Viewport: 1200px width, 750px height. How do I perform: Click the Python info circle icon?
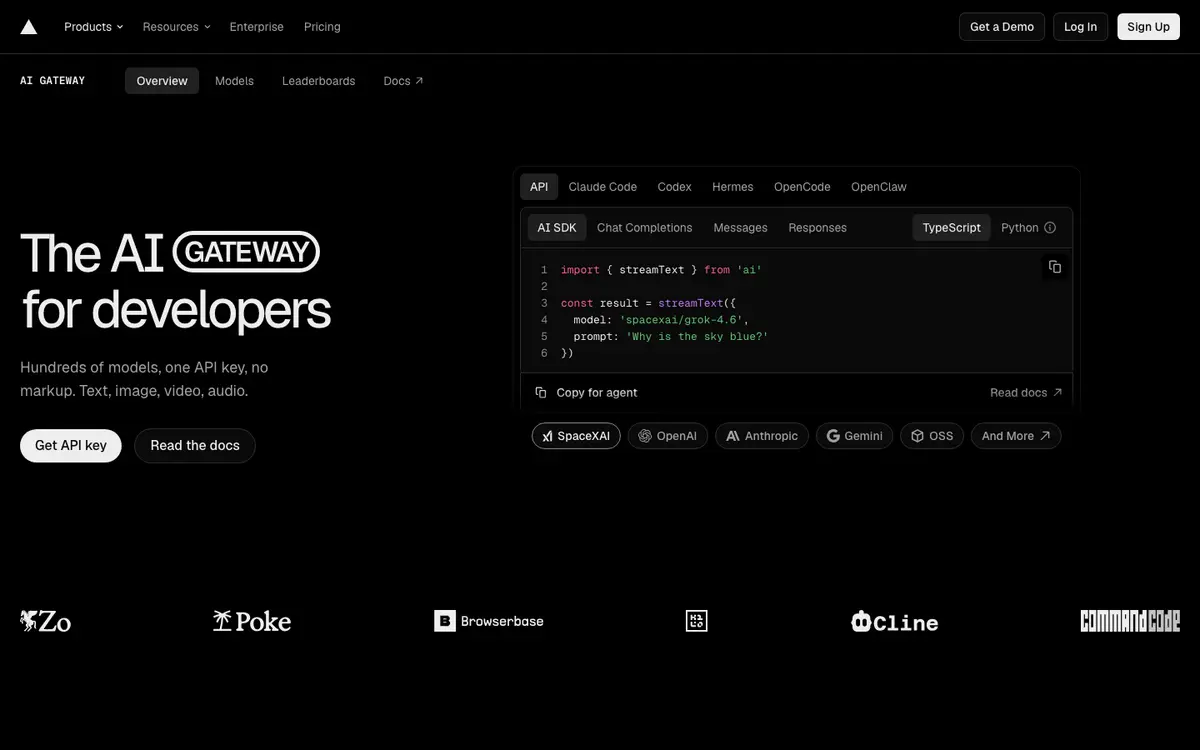pyautogui.click(x=1050, y=228)
